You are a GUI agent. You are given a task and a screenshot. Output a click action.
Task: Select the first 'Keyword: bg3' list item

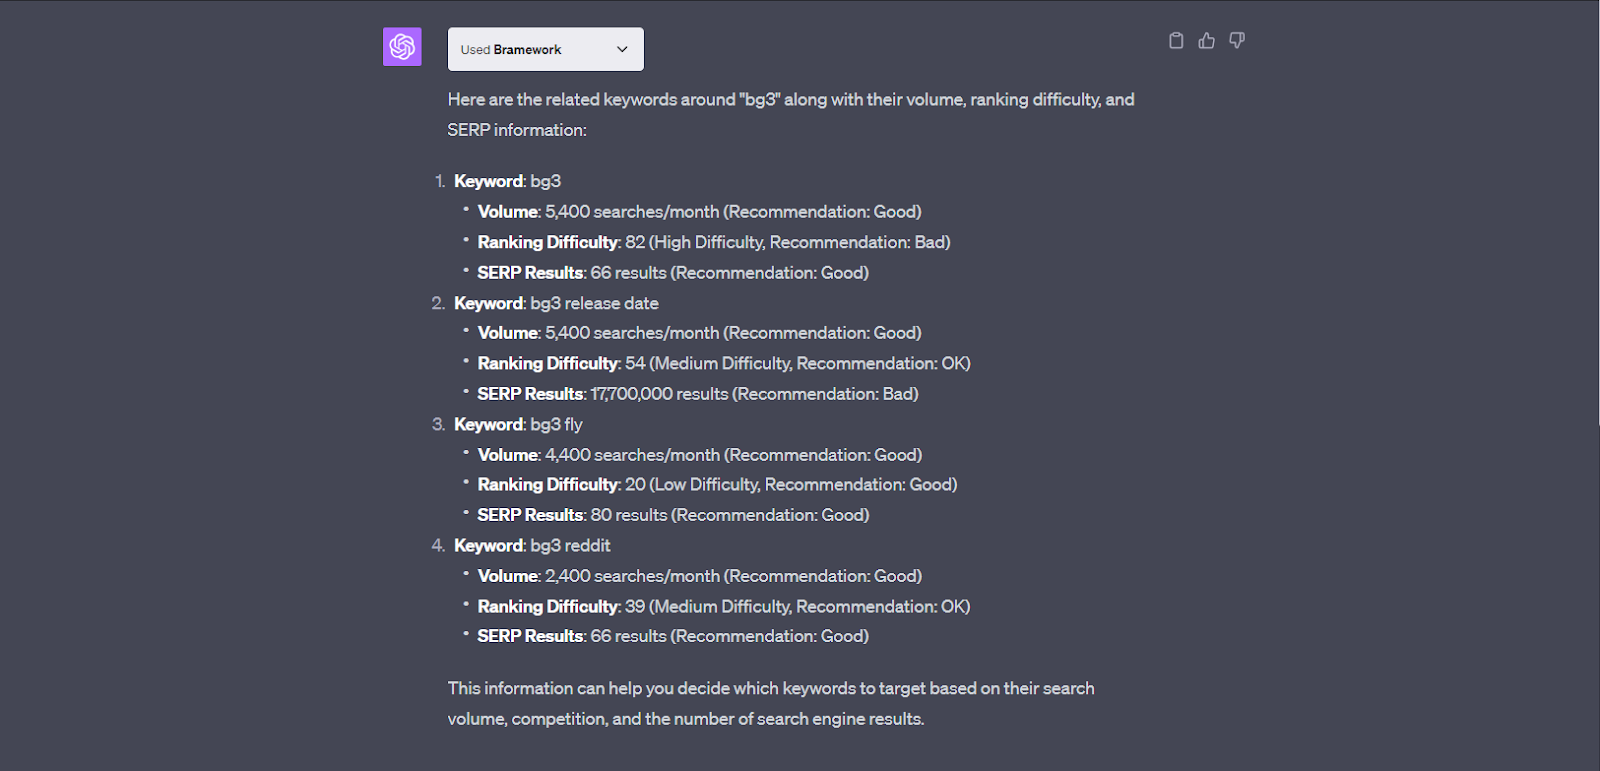tap(507, 181)
